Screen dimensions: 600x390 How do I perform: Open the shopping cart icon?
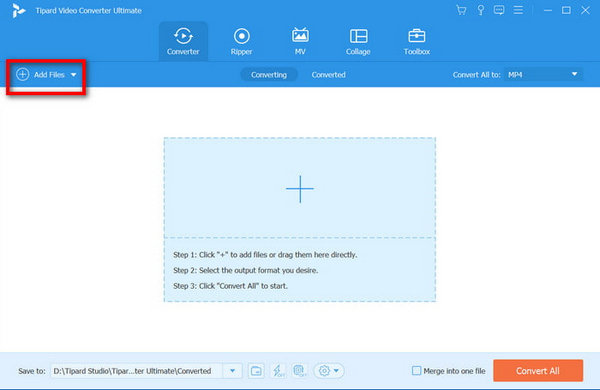[x=461, y=10]
